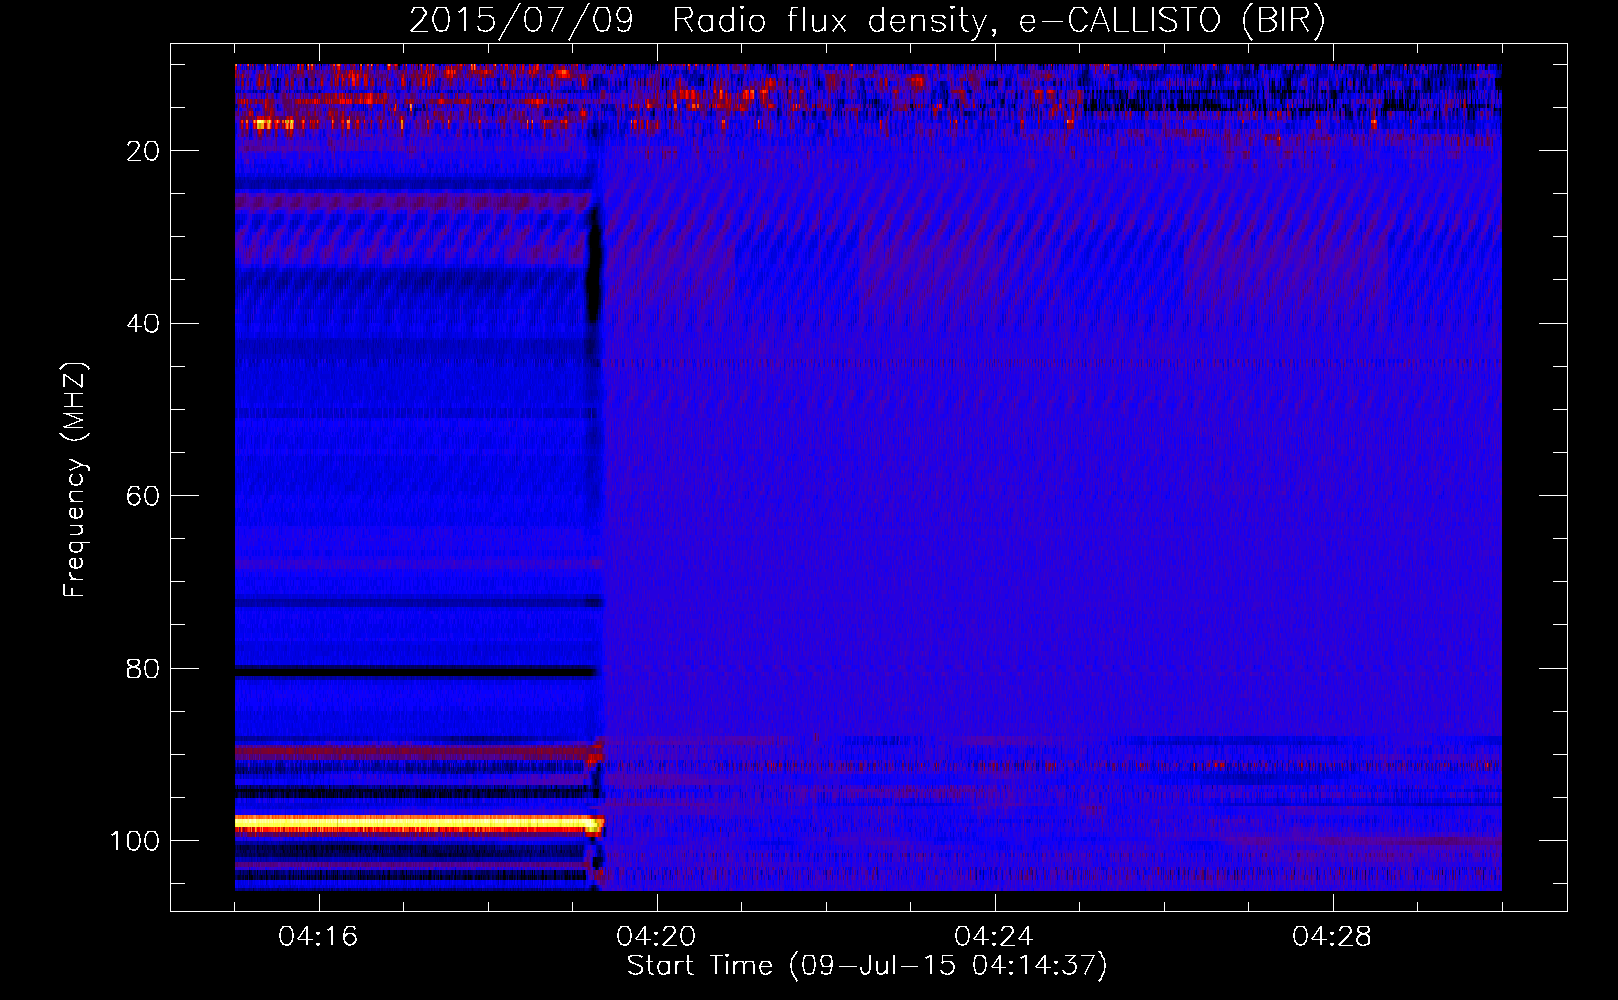Click the 'Frequency (MHZ)' axis label

pyautogui.click(x=75, y=480)
